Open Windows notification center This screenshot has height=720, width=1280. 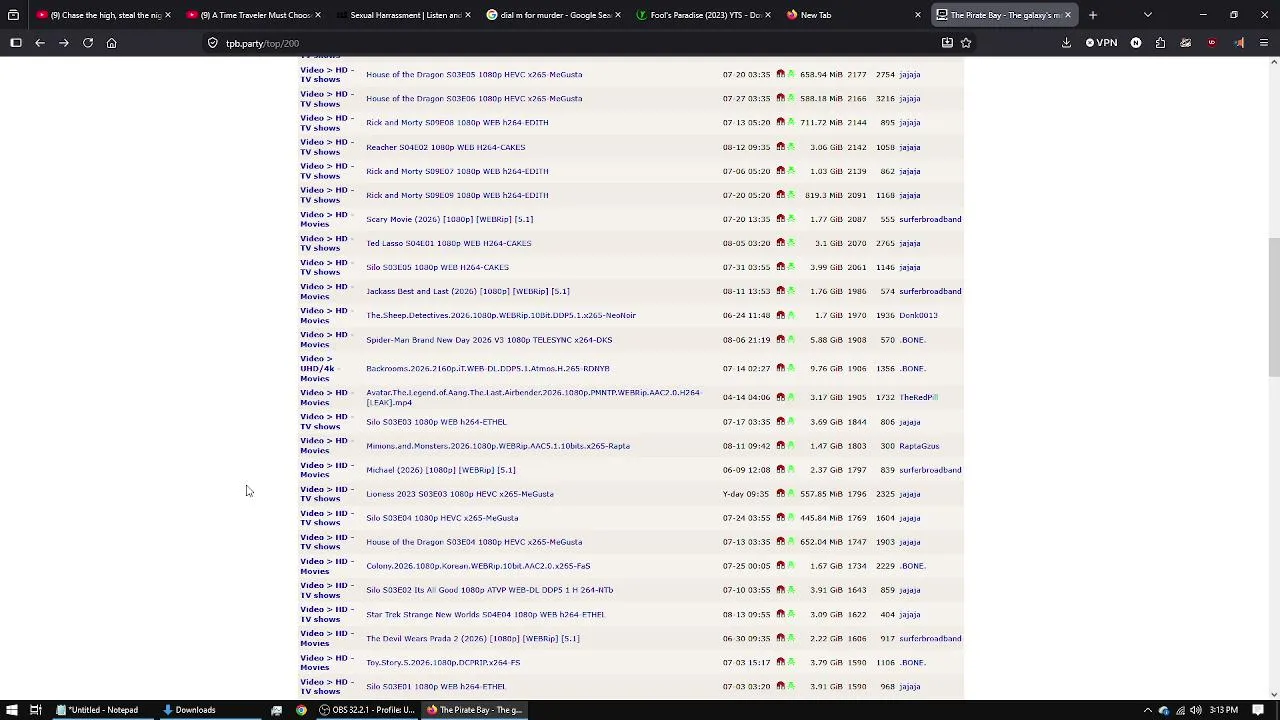coord(1258,710)
